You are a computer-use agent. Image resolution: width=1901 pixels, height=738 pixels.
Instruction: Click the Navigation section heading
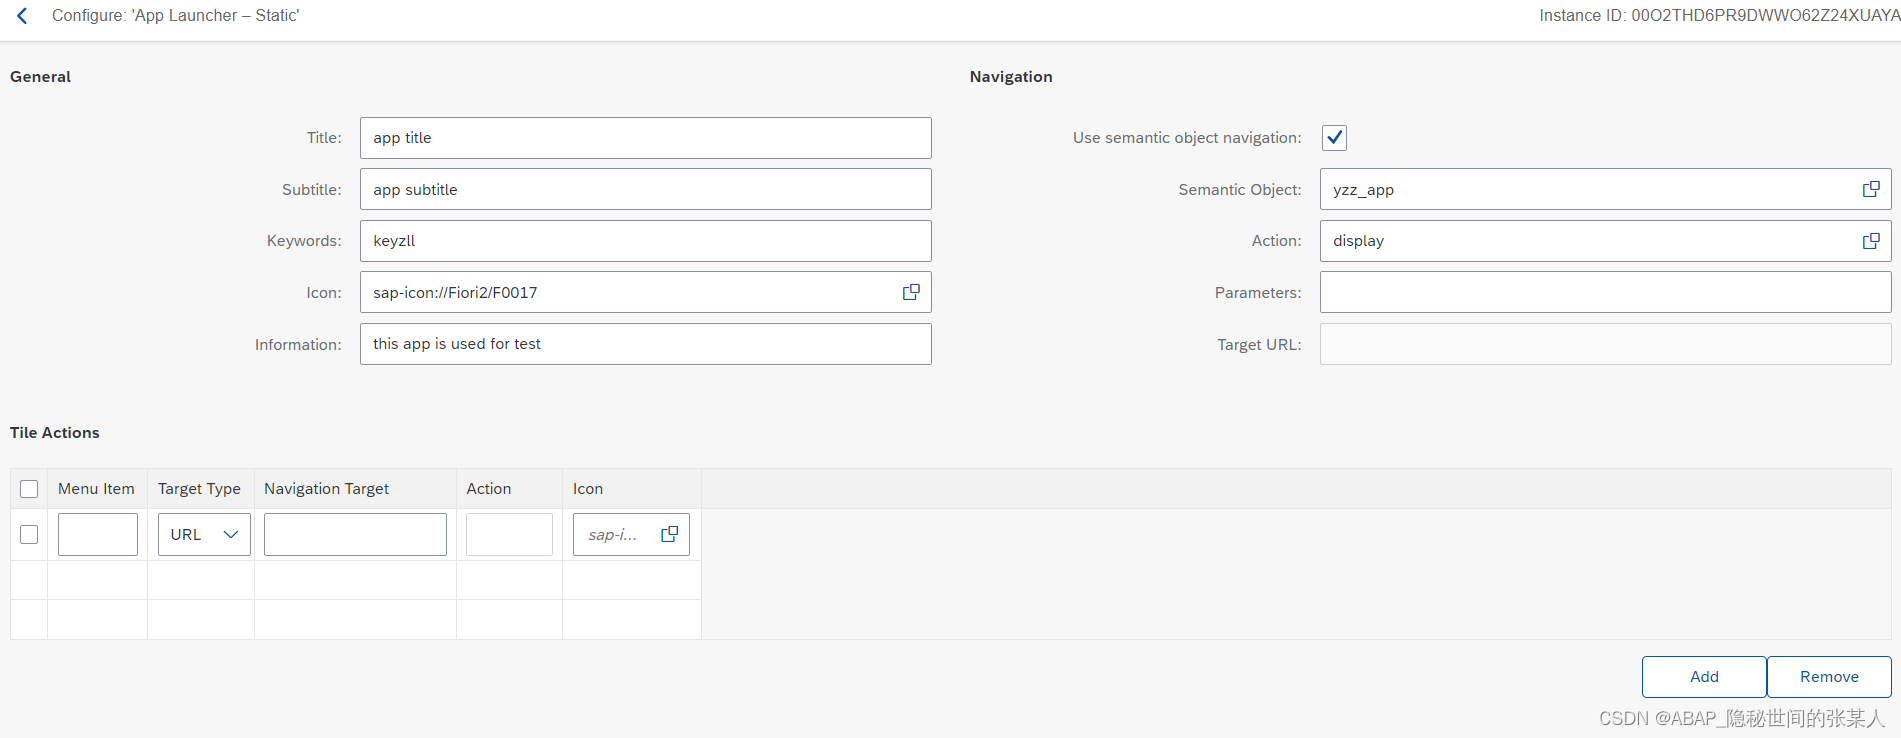tap(1011, 77)
